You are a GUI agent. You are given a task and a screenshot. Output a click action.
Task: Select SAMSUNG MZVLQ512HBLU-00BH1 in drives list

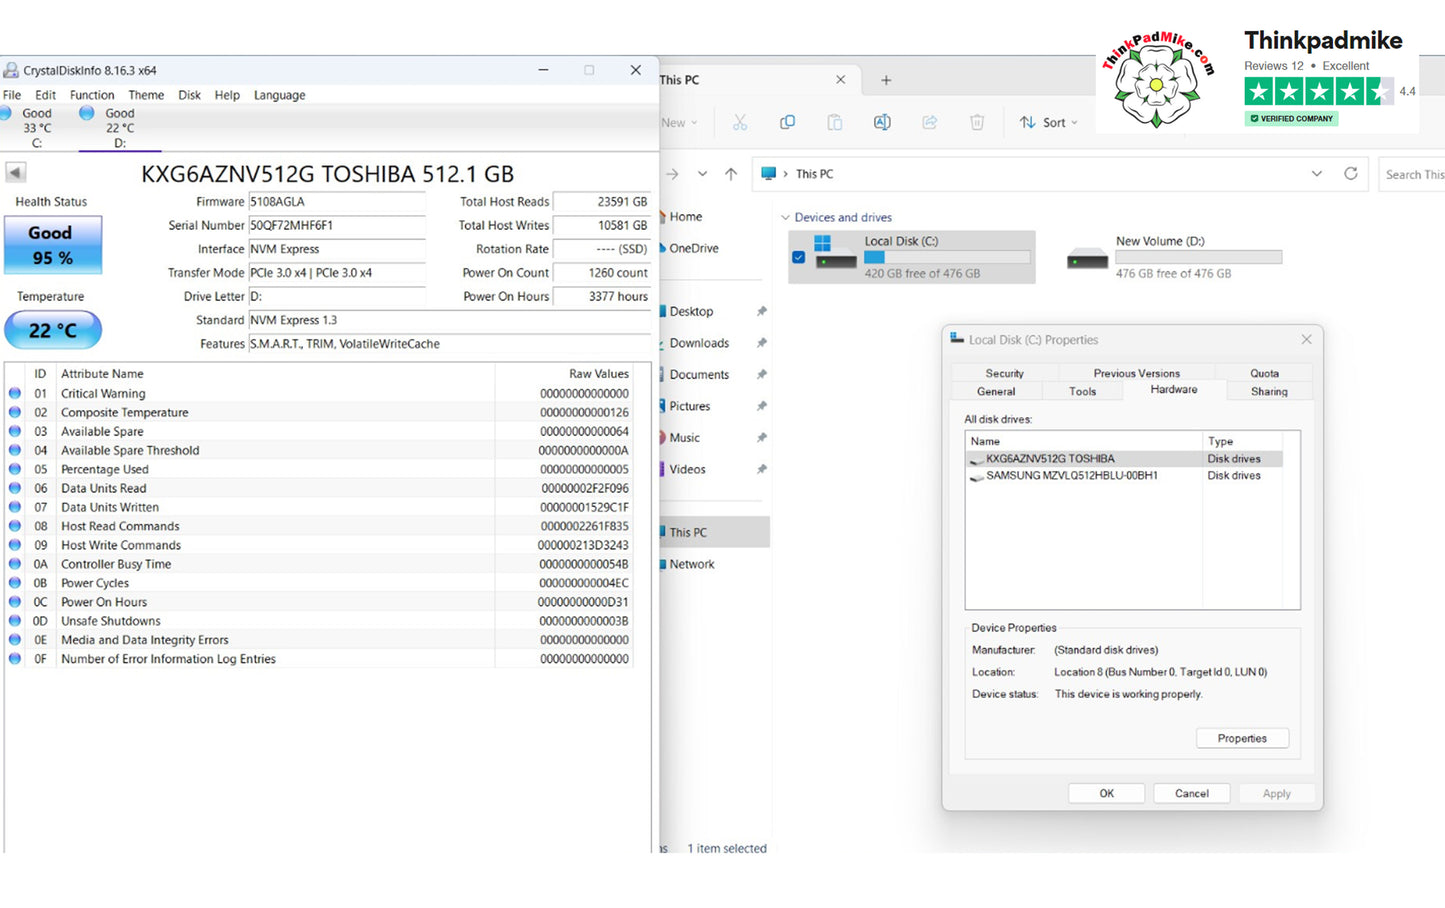tap(1125, 475)
